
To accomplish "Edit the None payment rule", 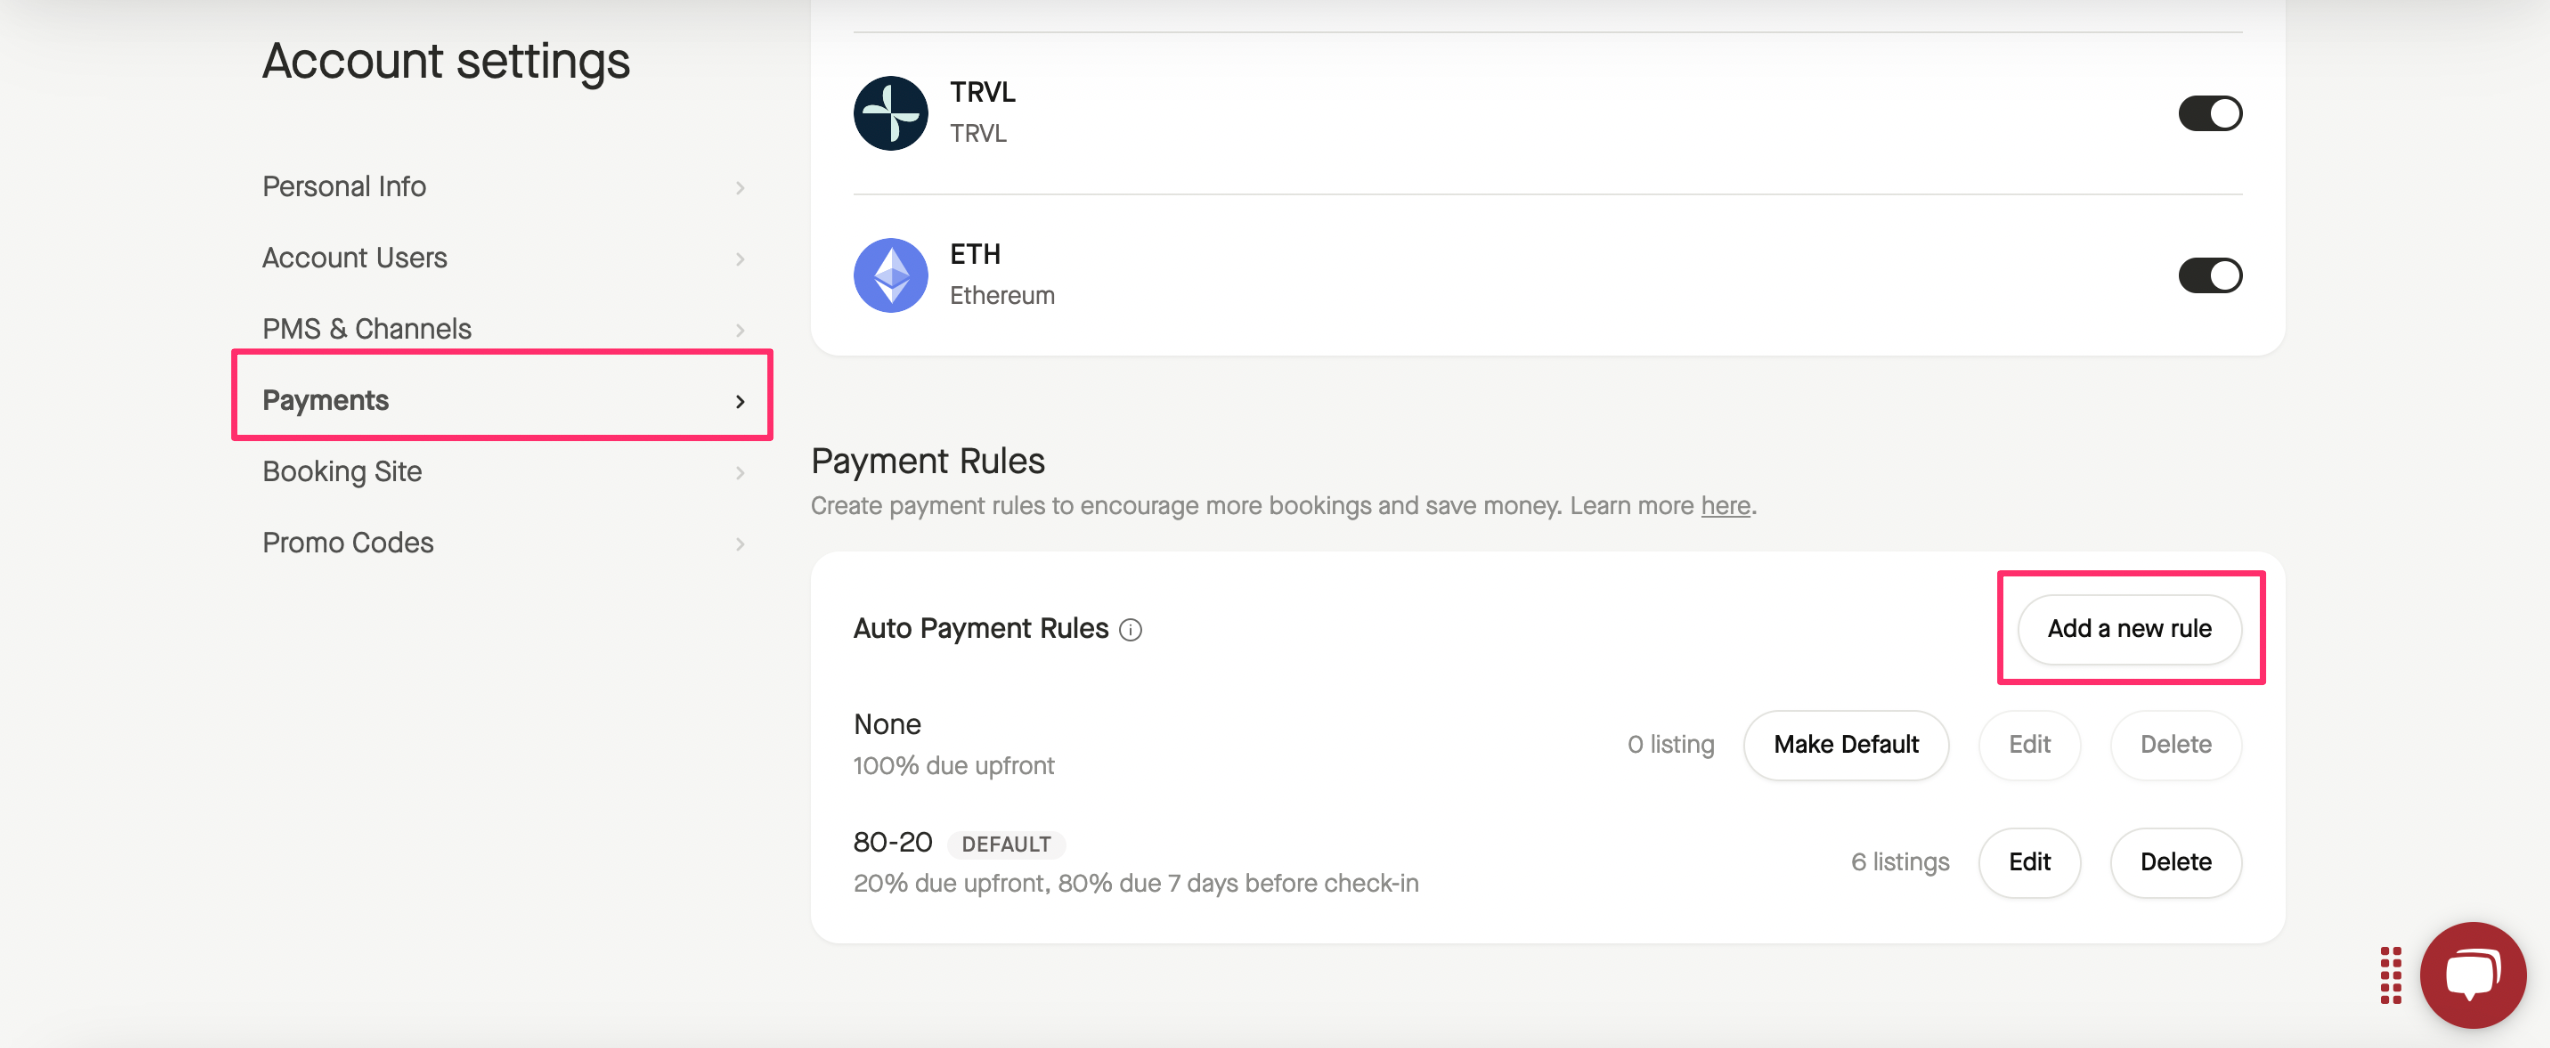I will [x=2029, y=745].
